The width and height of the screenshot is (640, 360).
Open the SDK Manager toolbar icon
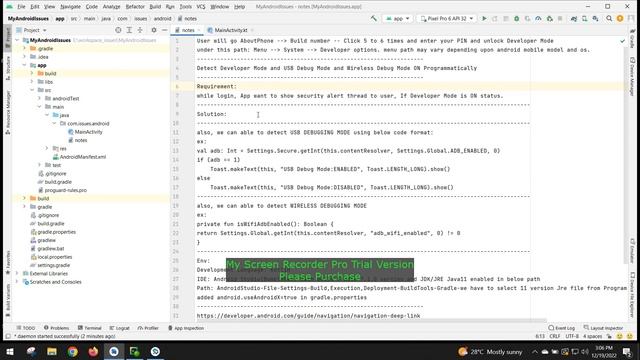[x=596, y=18]
